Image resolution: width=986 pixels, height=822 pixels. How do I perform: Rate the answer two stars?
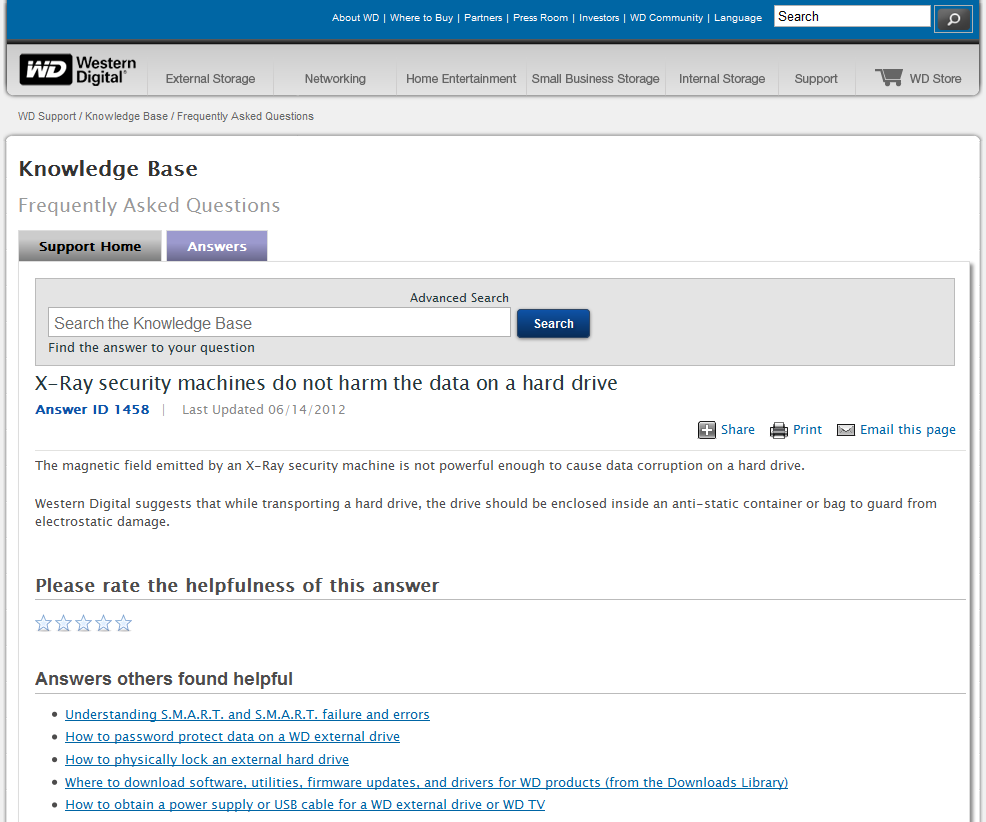tap(64, 623)
